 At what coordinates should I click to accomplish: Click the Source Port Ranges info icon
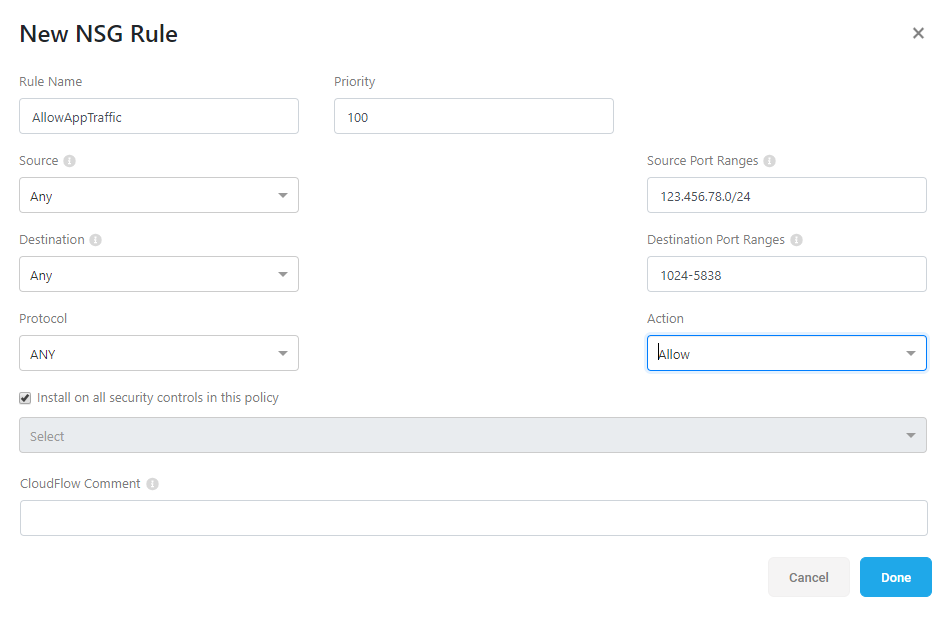coord(769,161)
